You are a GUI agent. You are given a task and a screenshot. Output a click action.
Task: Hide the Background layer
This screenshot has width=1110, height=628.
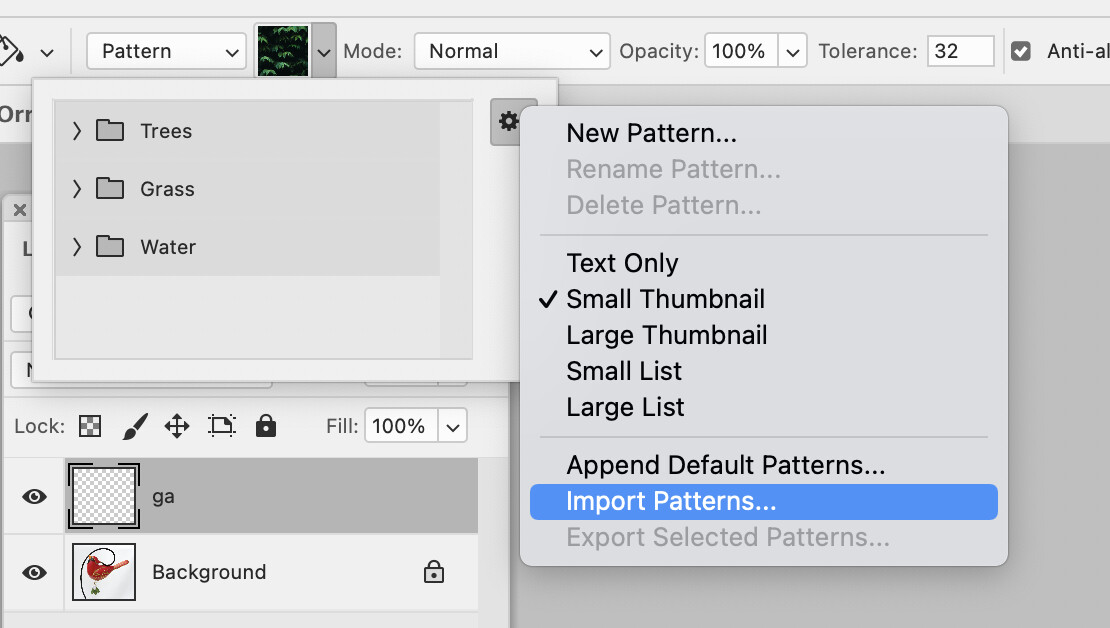(x=34, y=572)
